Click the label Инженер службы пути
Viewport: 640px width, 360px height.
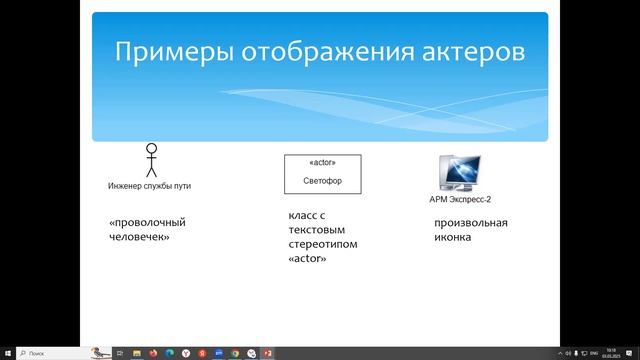149,186
